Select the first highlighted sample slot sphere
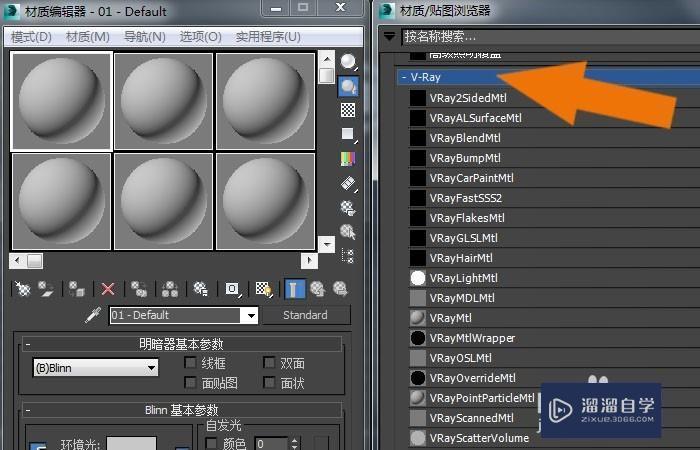The image size is (700, 450). [x=61, y=101]
